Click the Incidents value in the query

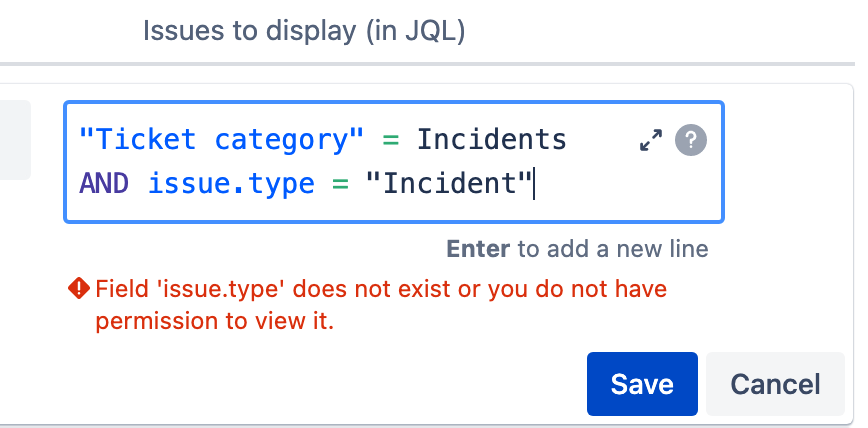(492, 140)
